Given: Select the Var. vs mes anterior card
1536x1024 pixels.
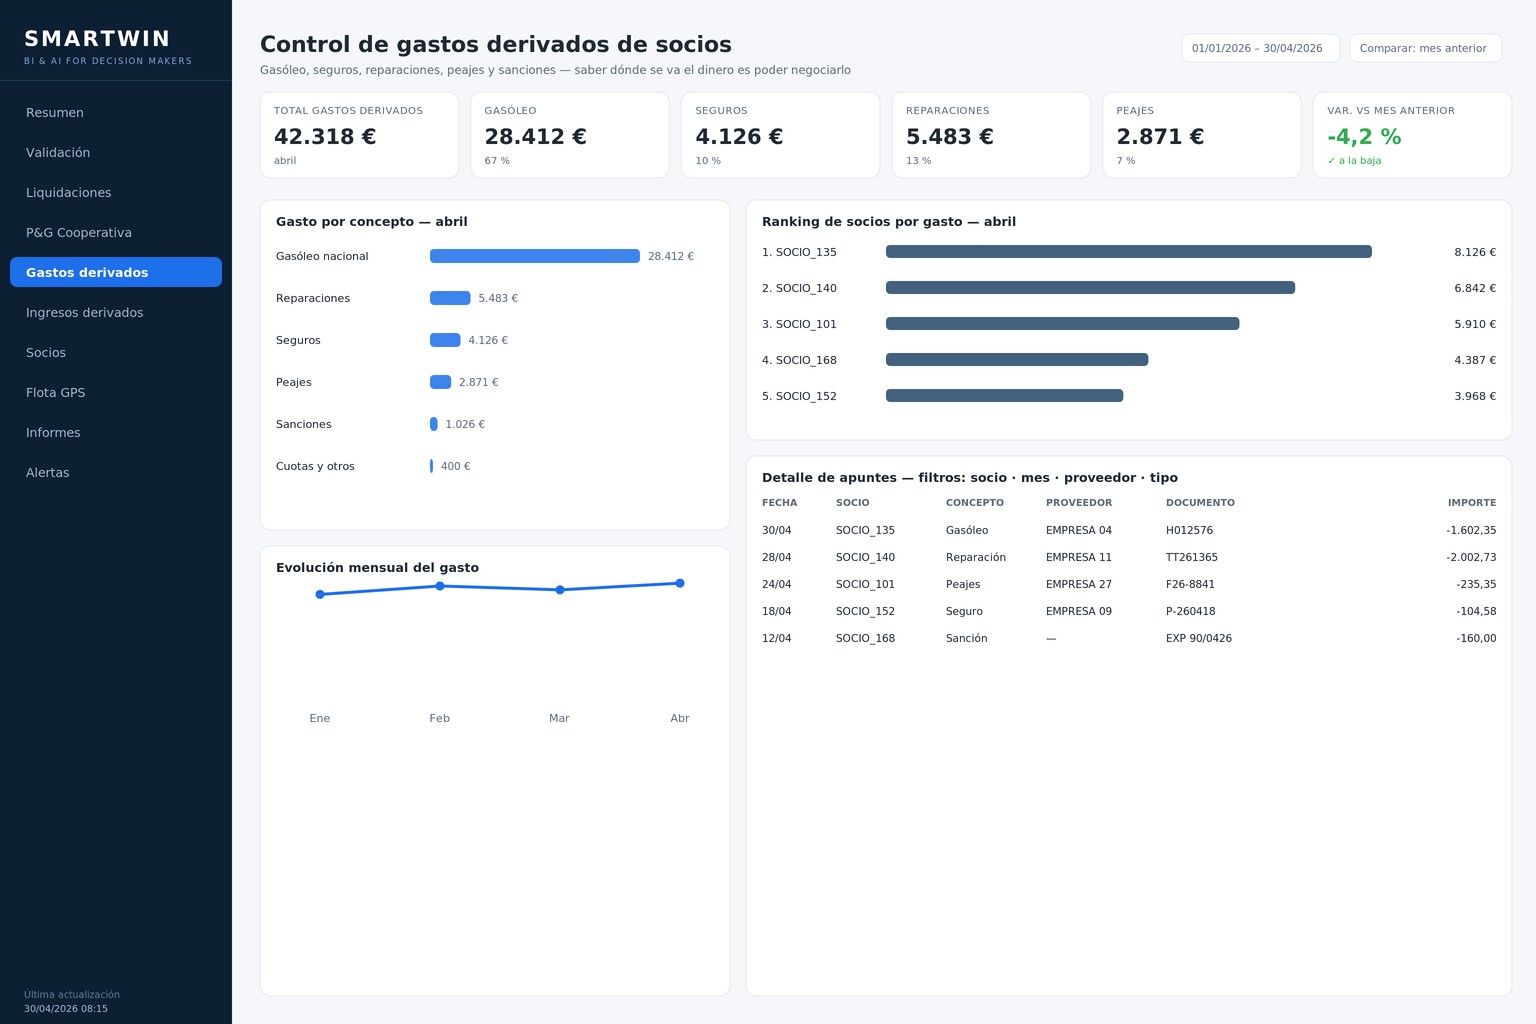Looking at the screenshot, I should pos(1412,135).
